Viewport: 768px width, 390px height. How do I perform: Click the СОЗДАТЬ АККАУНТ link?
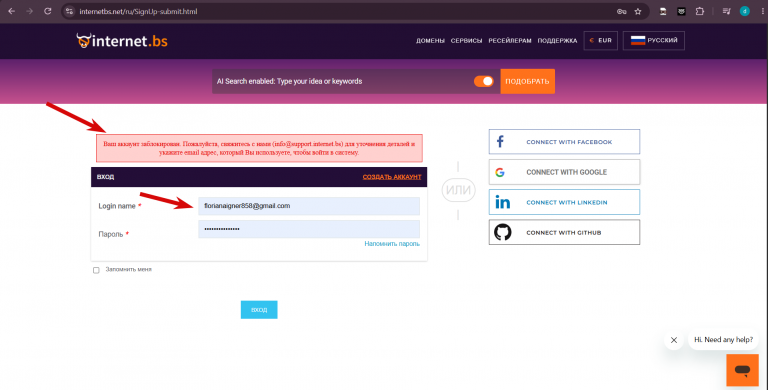tap(392, 177)
